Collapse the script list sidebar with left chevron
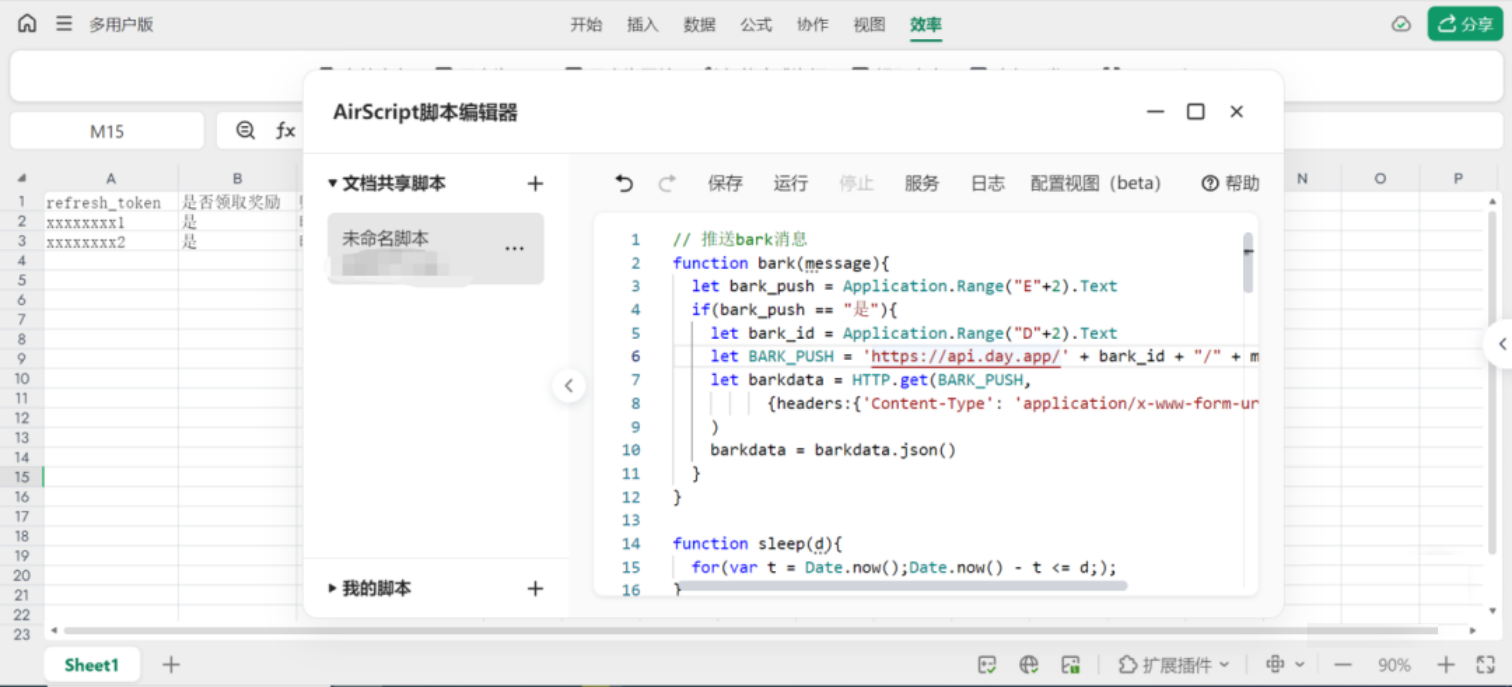Viewport: 1512px width, 687px height. tap(569, 386)
